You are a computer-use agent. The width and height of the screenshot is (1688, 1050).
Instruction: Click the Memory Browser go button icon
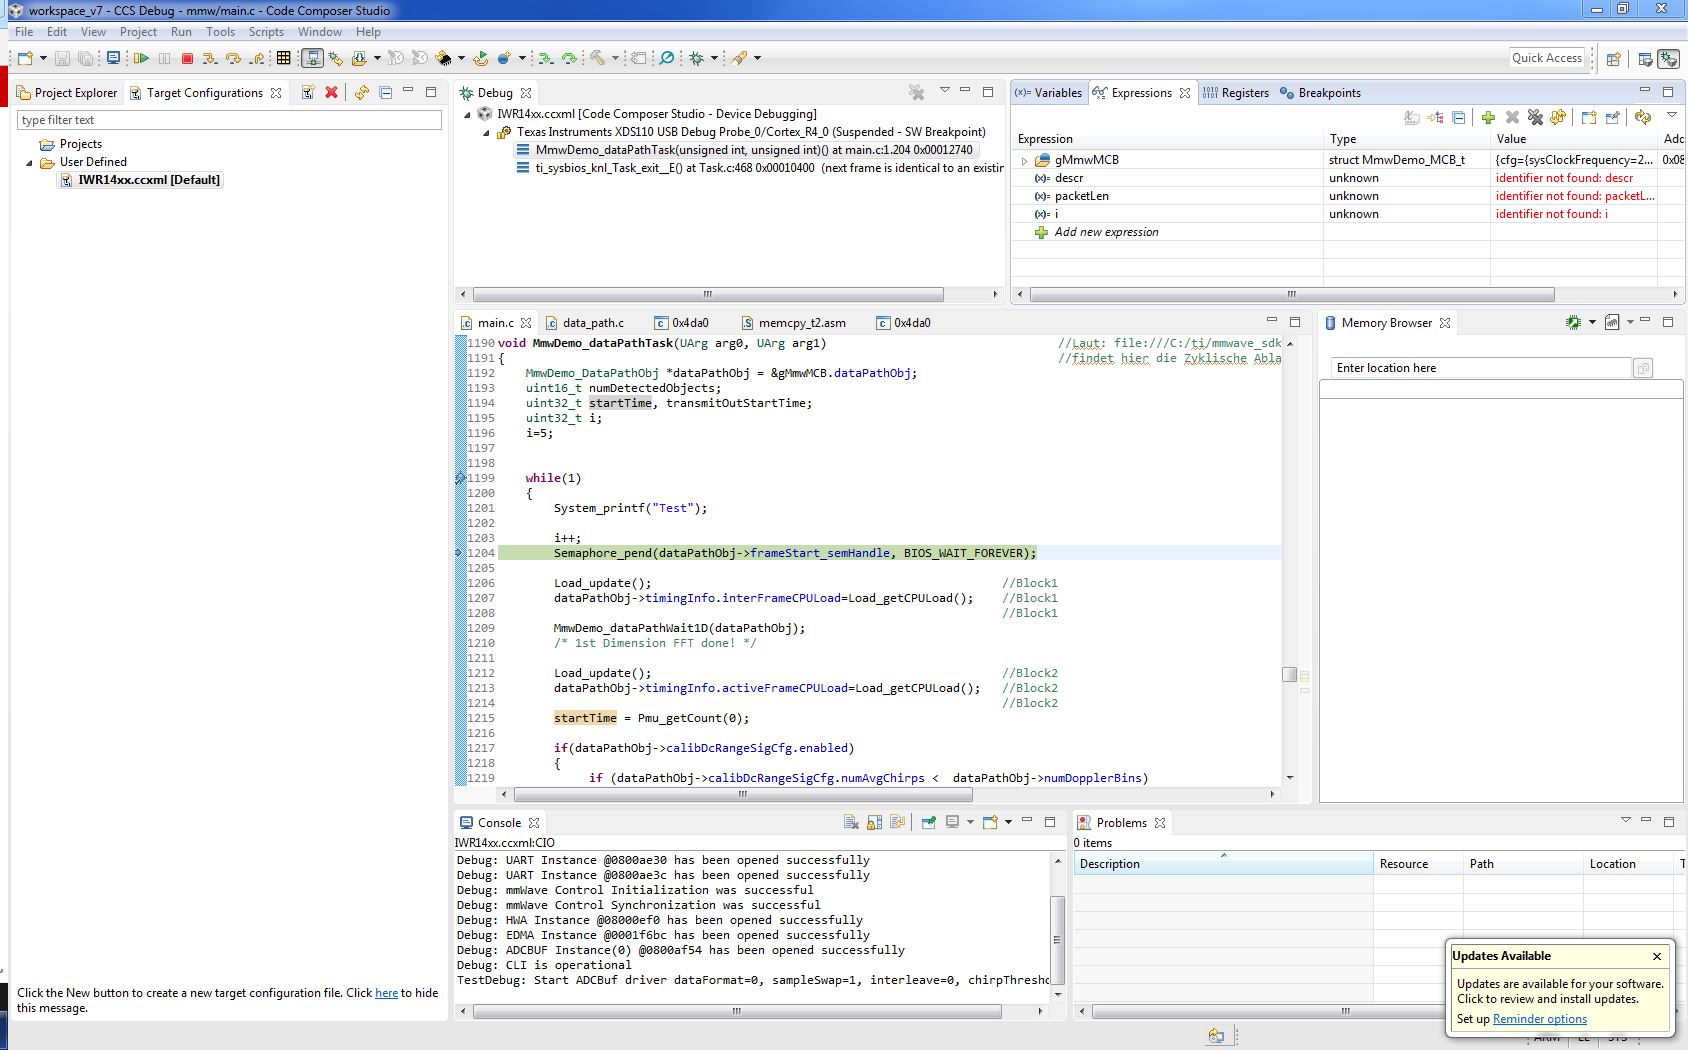click(x=1642, y=368)
